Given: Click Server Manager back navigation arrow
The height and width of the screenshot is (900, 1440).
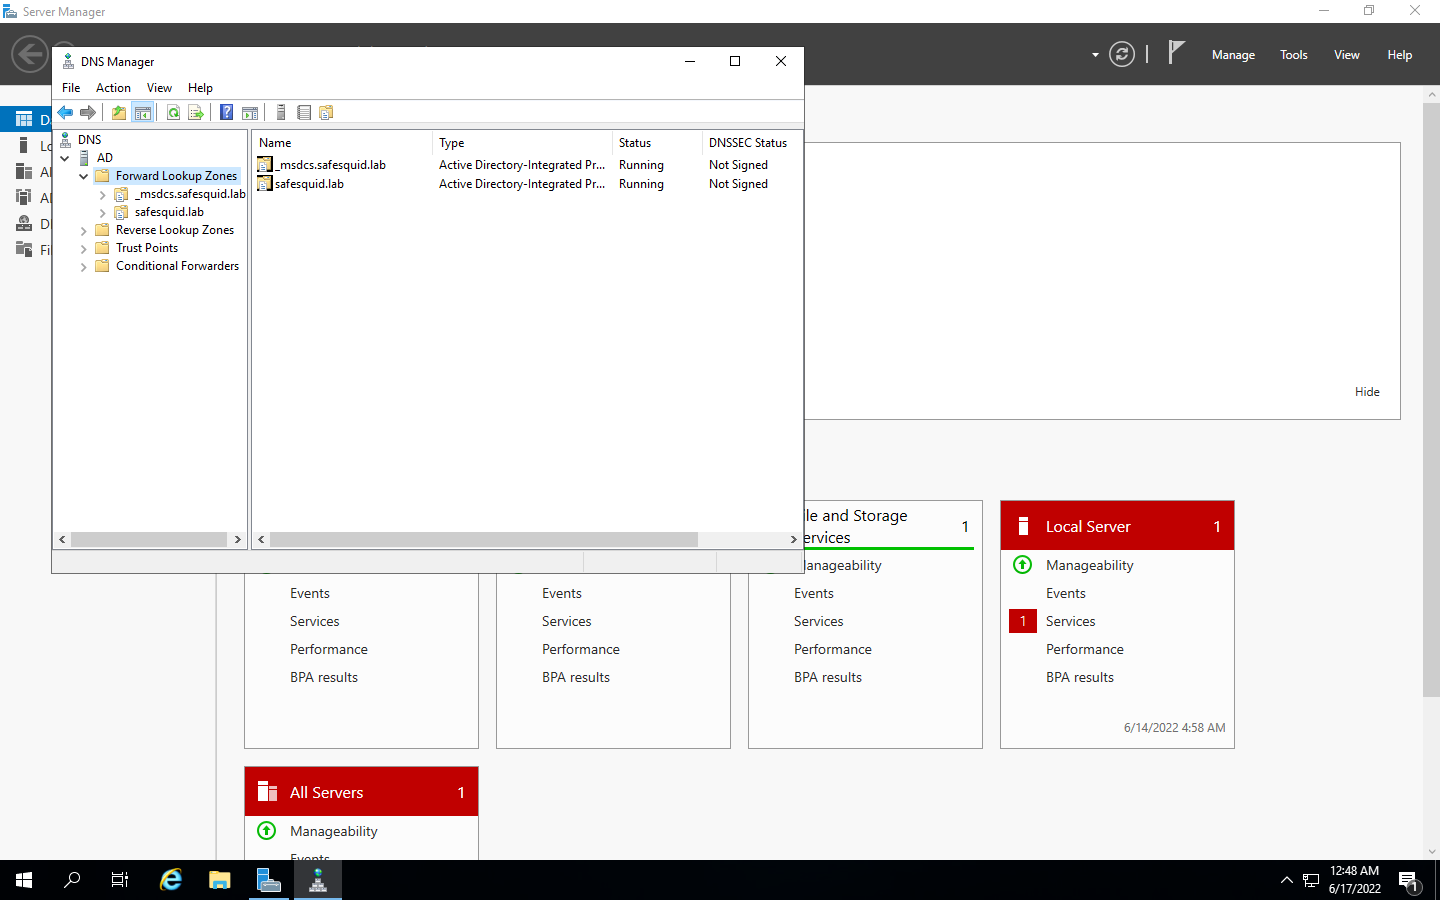Looking at the screenshot, I should pyautogui.click(x=30, y=54).
